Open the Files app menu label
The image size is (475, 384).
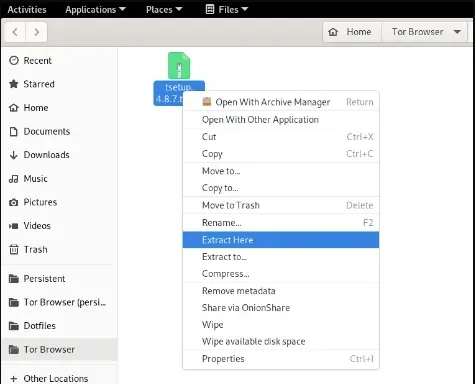(x=228, y=10)
